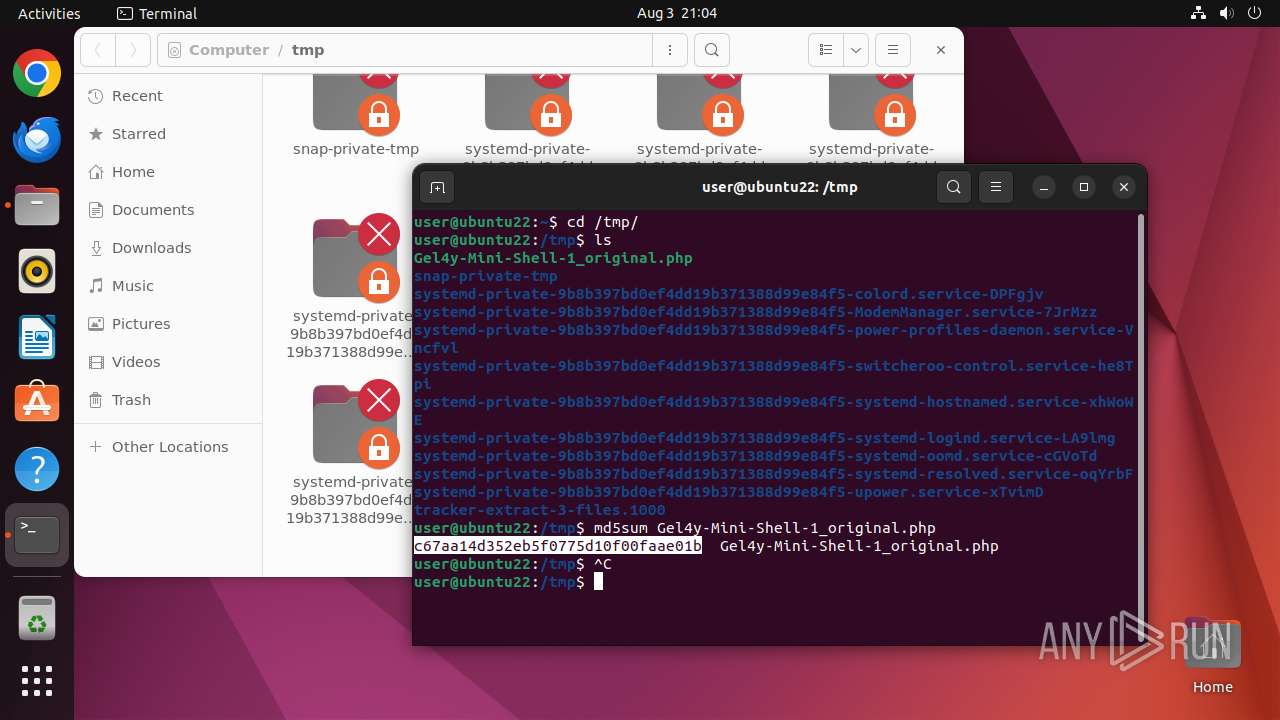This screenshot has height=720, width=1280.
Task: Open LibreOffice Writer from the dock
Action: pos(37,337)
